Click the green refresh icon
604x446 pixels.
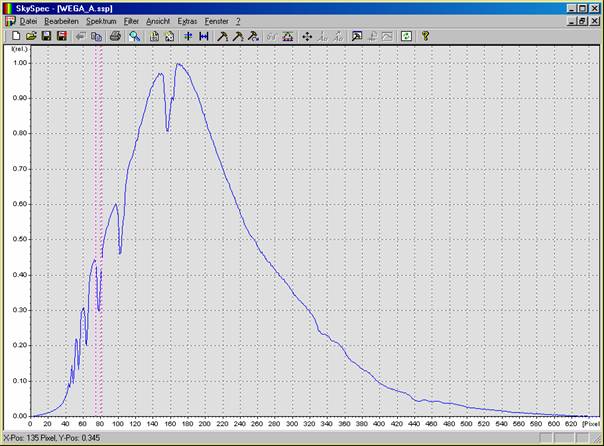click(405, 36)
